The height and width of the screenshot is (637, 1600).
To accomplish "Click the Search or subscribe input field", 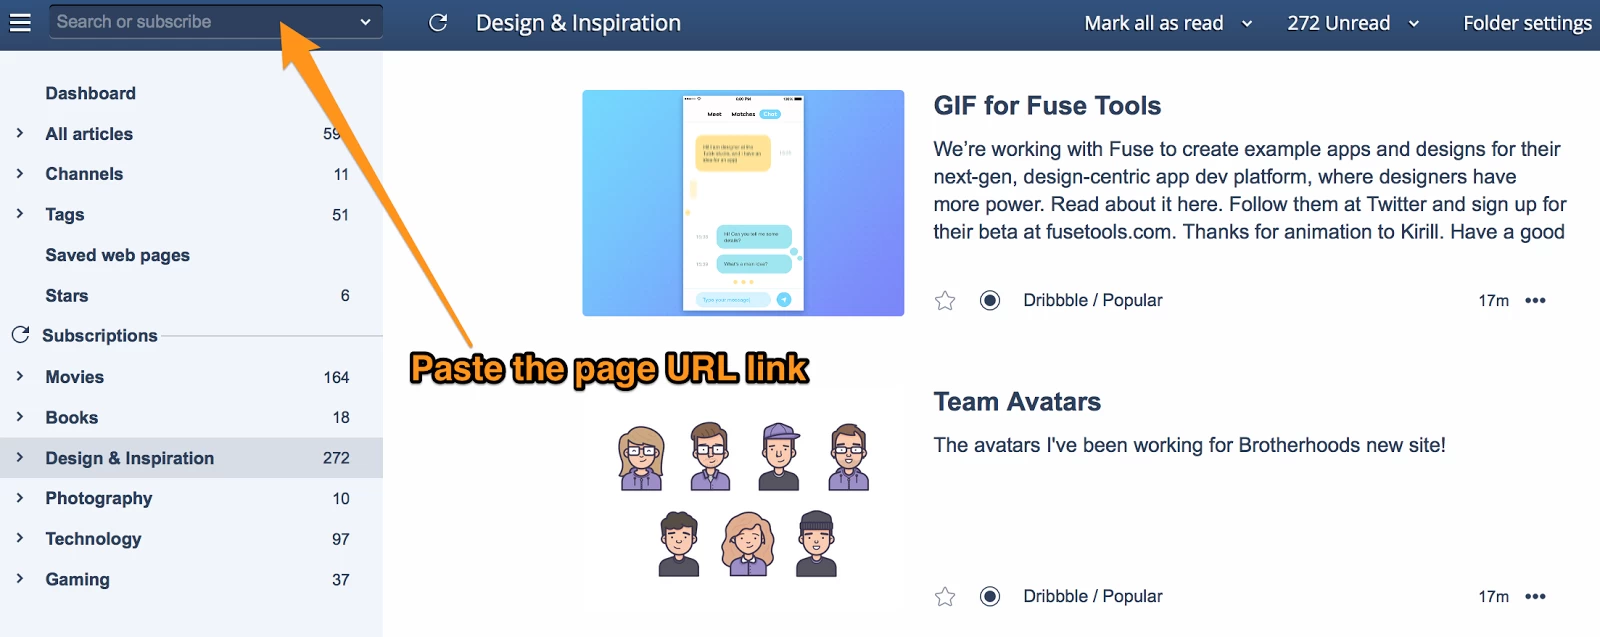I will pyautogui.click(x=200, y=22).
